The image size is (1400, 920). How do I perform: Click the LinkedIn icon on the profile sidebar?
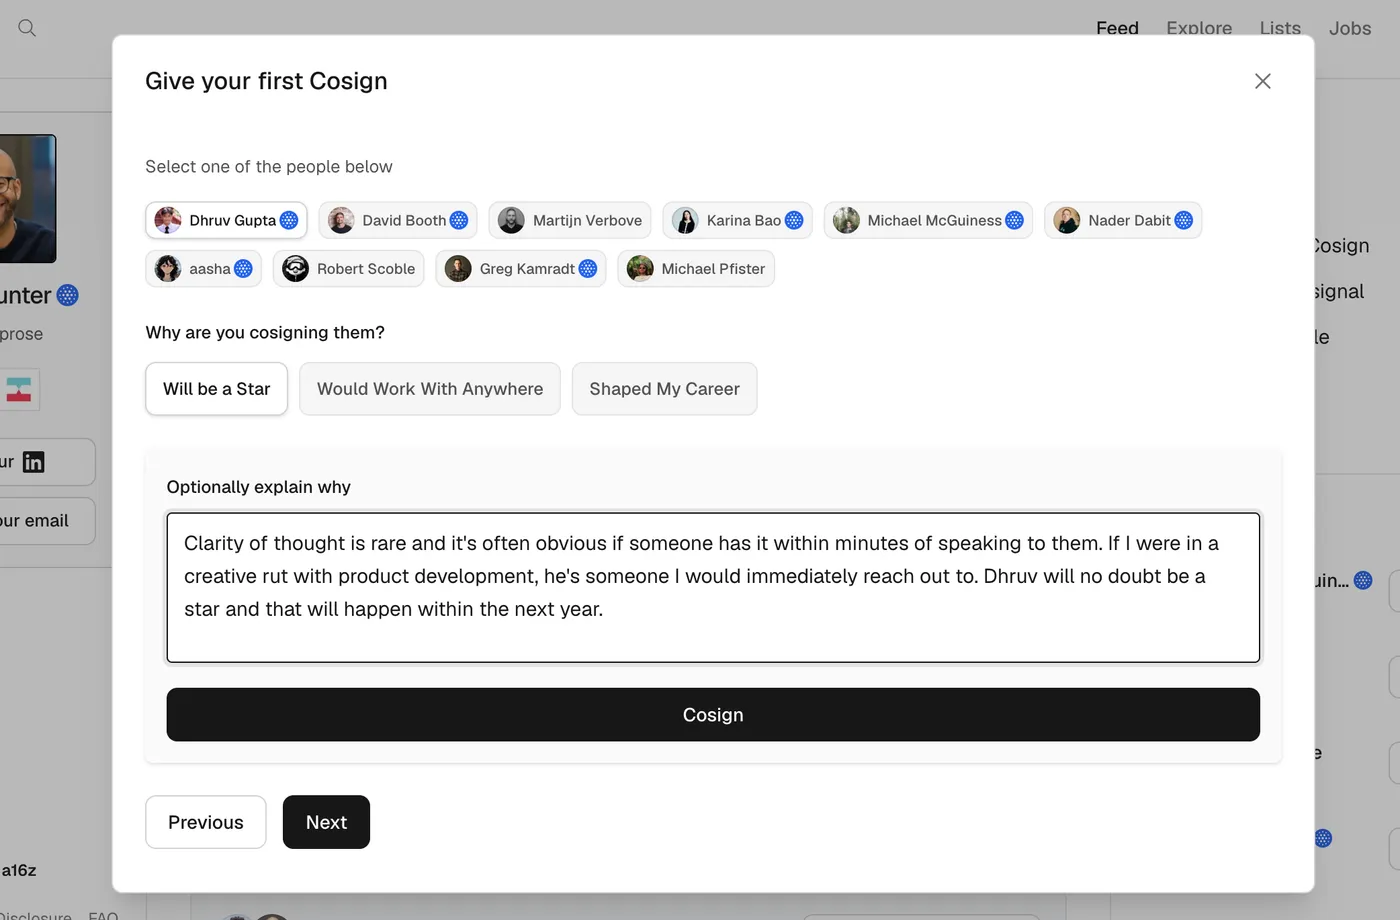pyautogui.click(x=34, y=462)
